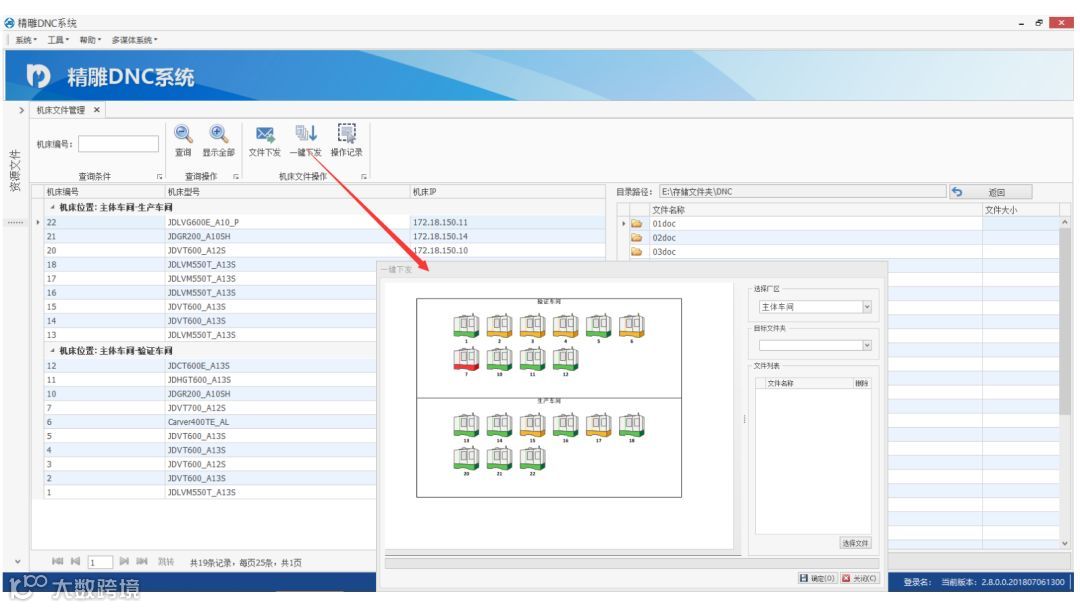Open the 目标文件夹 dropdown
This screenshot has height=608, width=1080.
click(x=866, y=346)
